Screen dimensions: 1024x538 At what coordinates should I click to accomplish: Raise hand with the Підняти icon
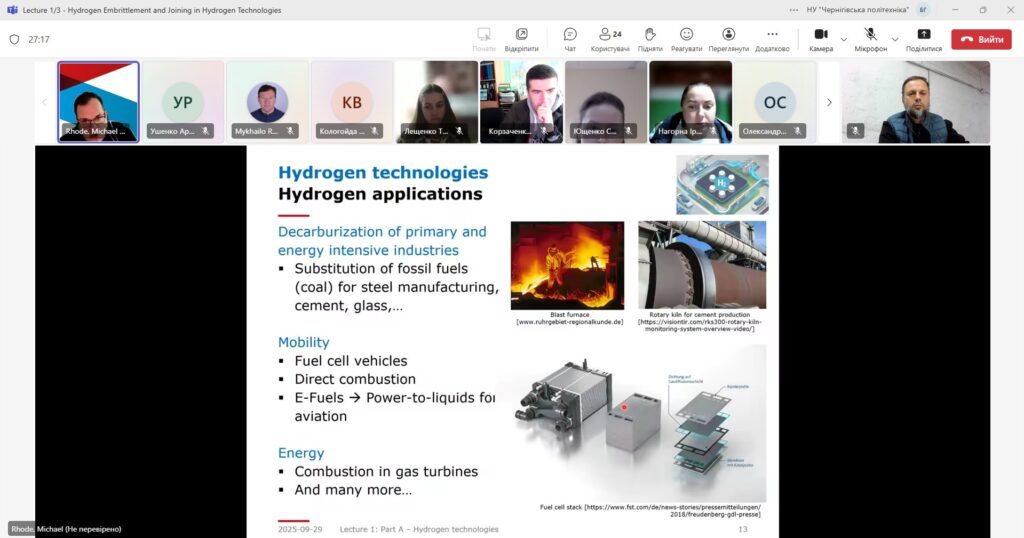point(649,39)
